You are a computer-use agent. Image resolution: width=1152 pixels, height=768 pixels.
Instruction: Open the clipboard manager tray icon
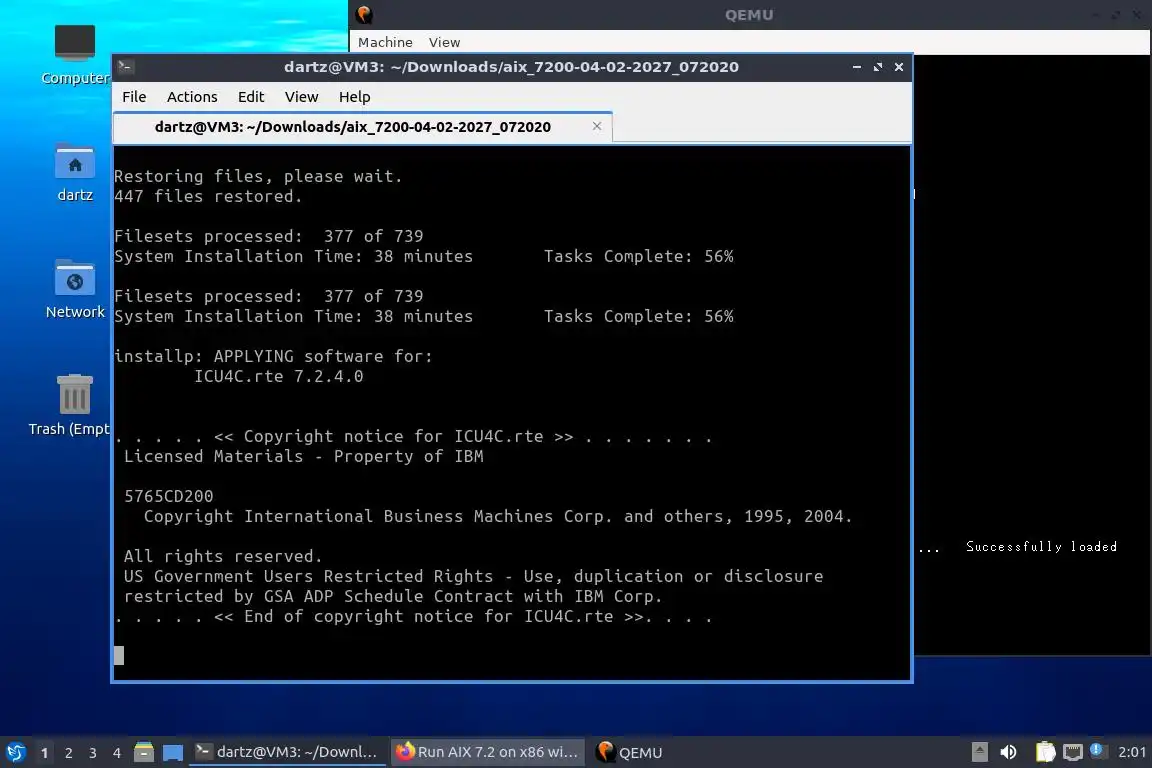(x=1045, y=752)
